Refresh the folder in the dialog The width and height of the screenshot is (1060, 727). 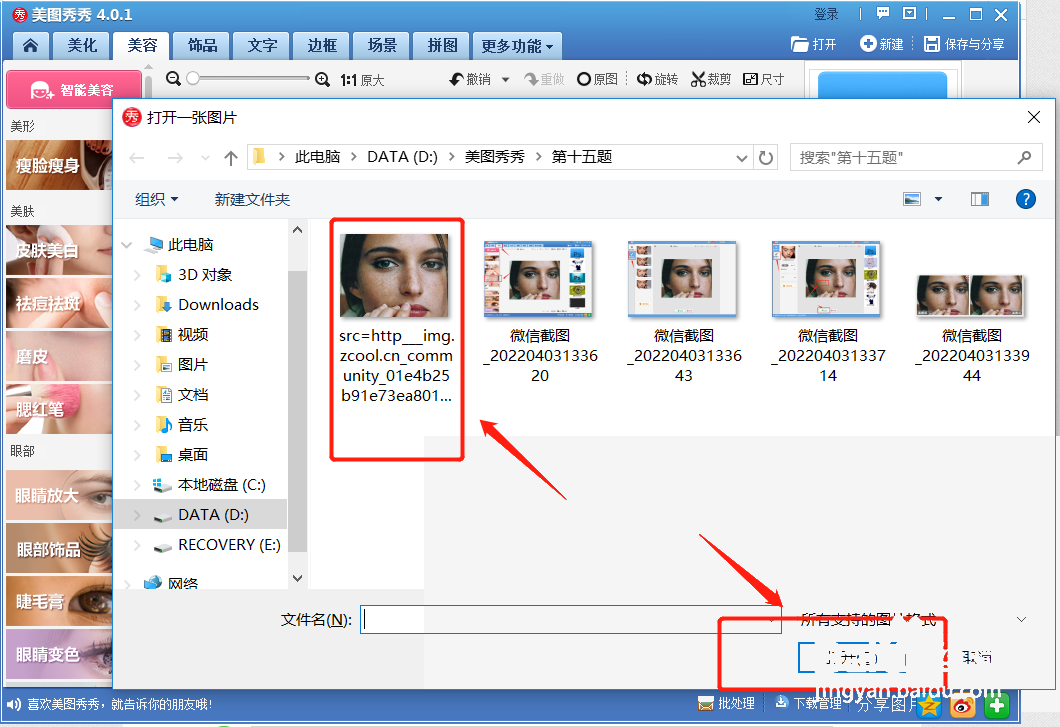click(765, 158)
